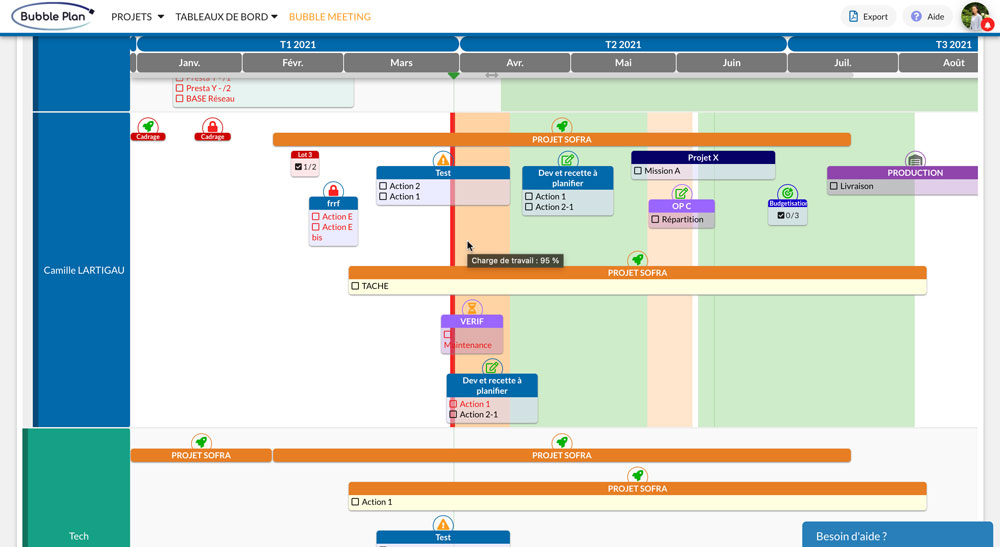Check Presta Y - /2 checkbox
Image resolution: width=1000 pixels, height=547 pixels.
179,88
